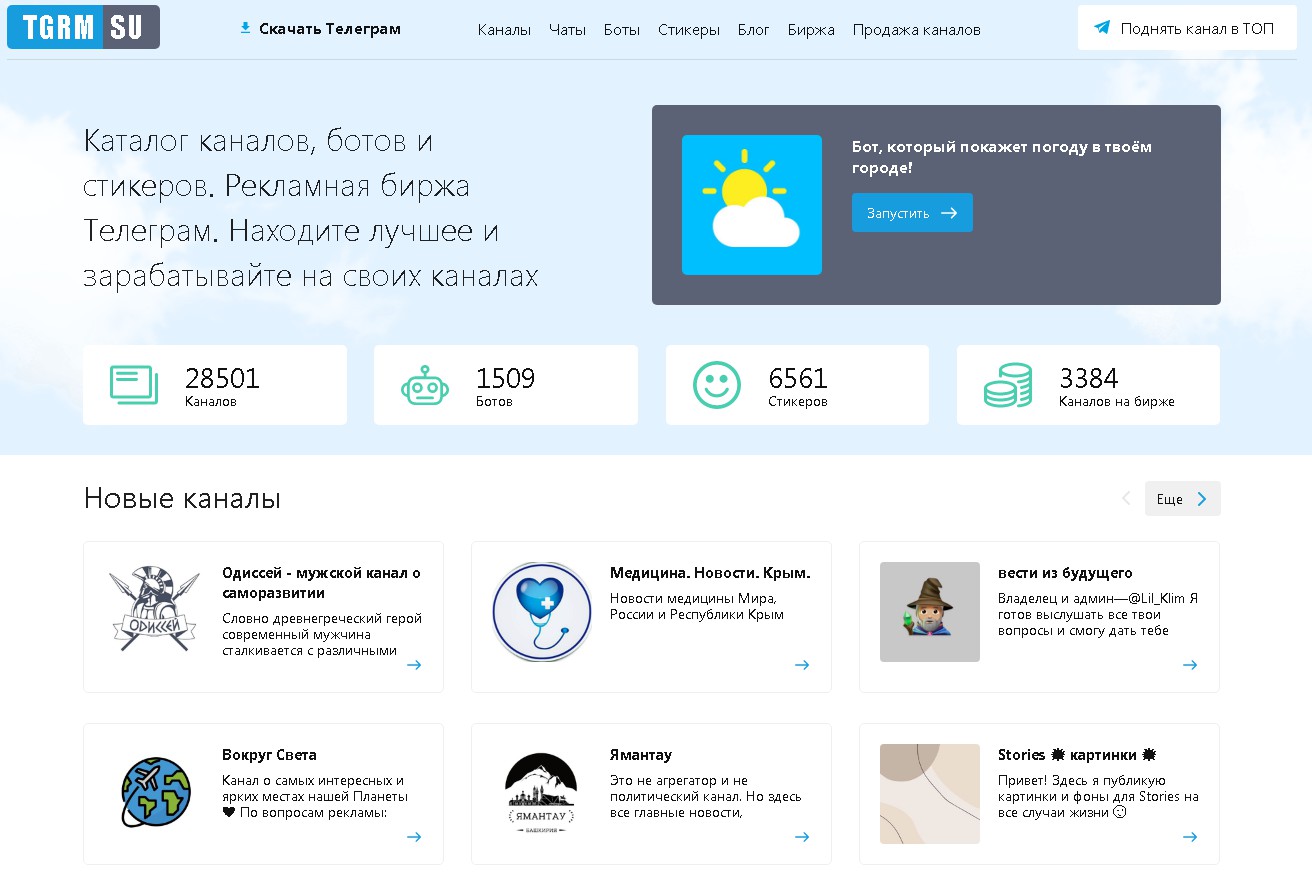The image size is (1312, 885).
Task: Open the Stories картинки title
Action: tap(1077, 755)
